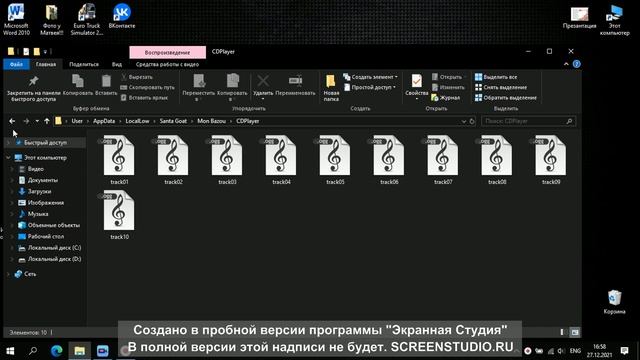Select the track10 audio file

[x=119, y=215]
